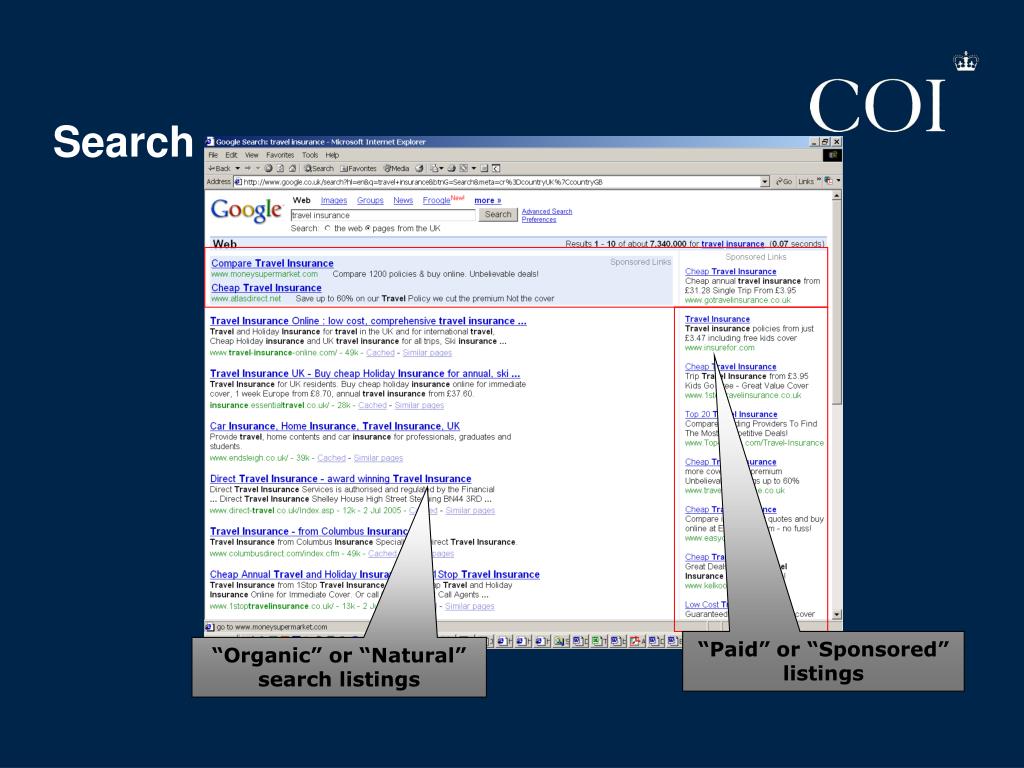
Task: Click the page scrollbar down arrow
Action: point(837,615)
